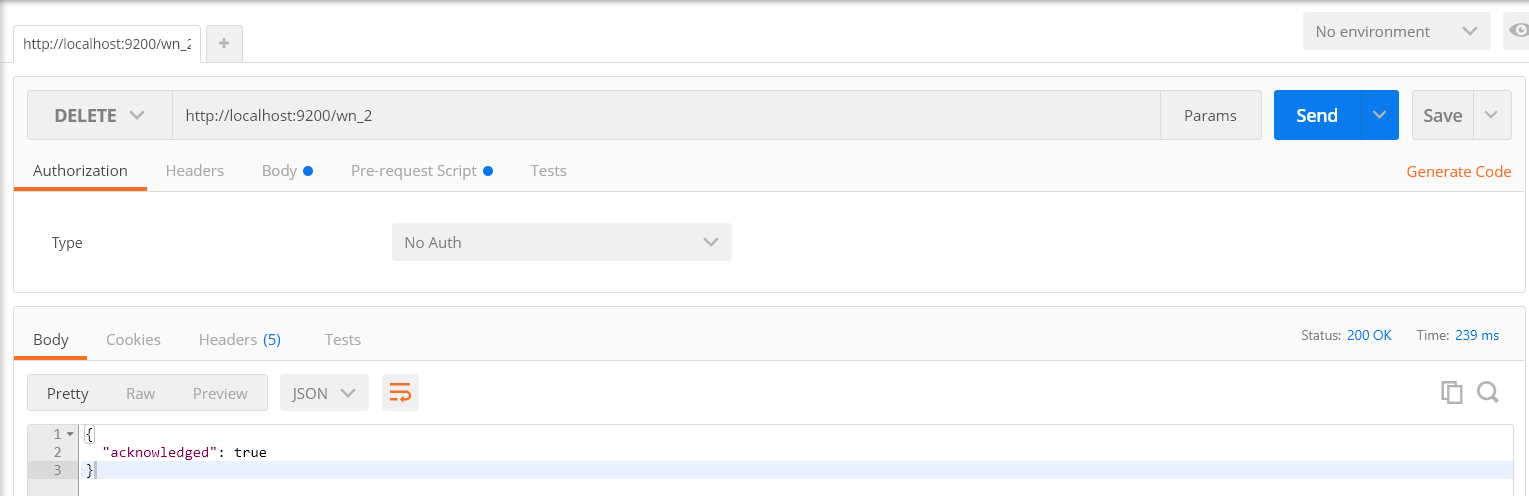
Task: Toggle the line wrap icon in response
Action: click(x=400, y=393)
